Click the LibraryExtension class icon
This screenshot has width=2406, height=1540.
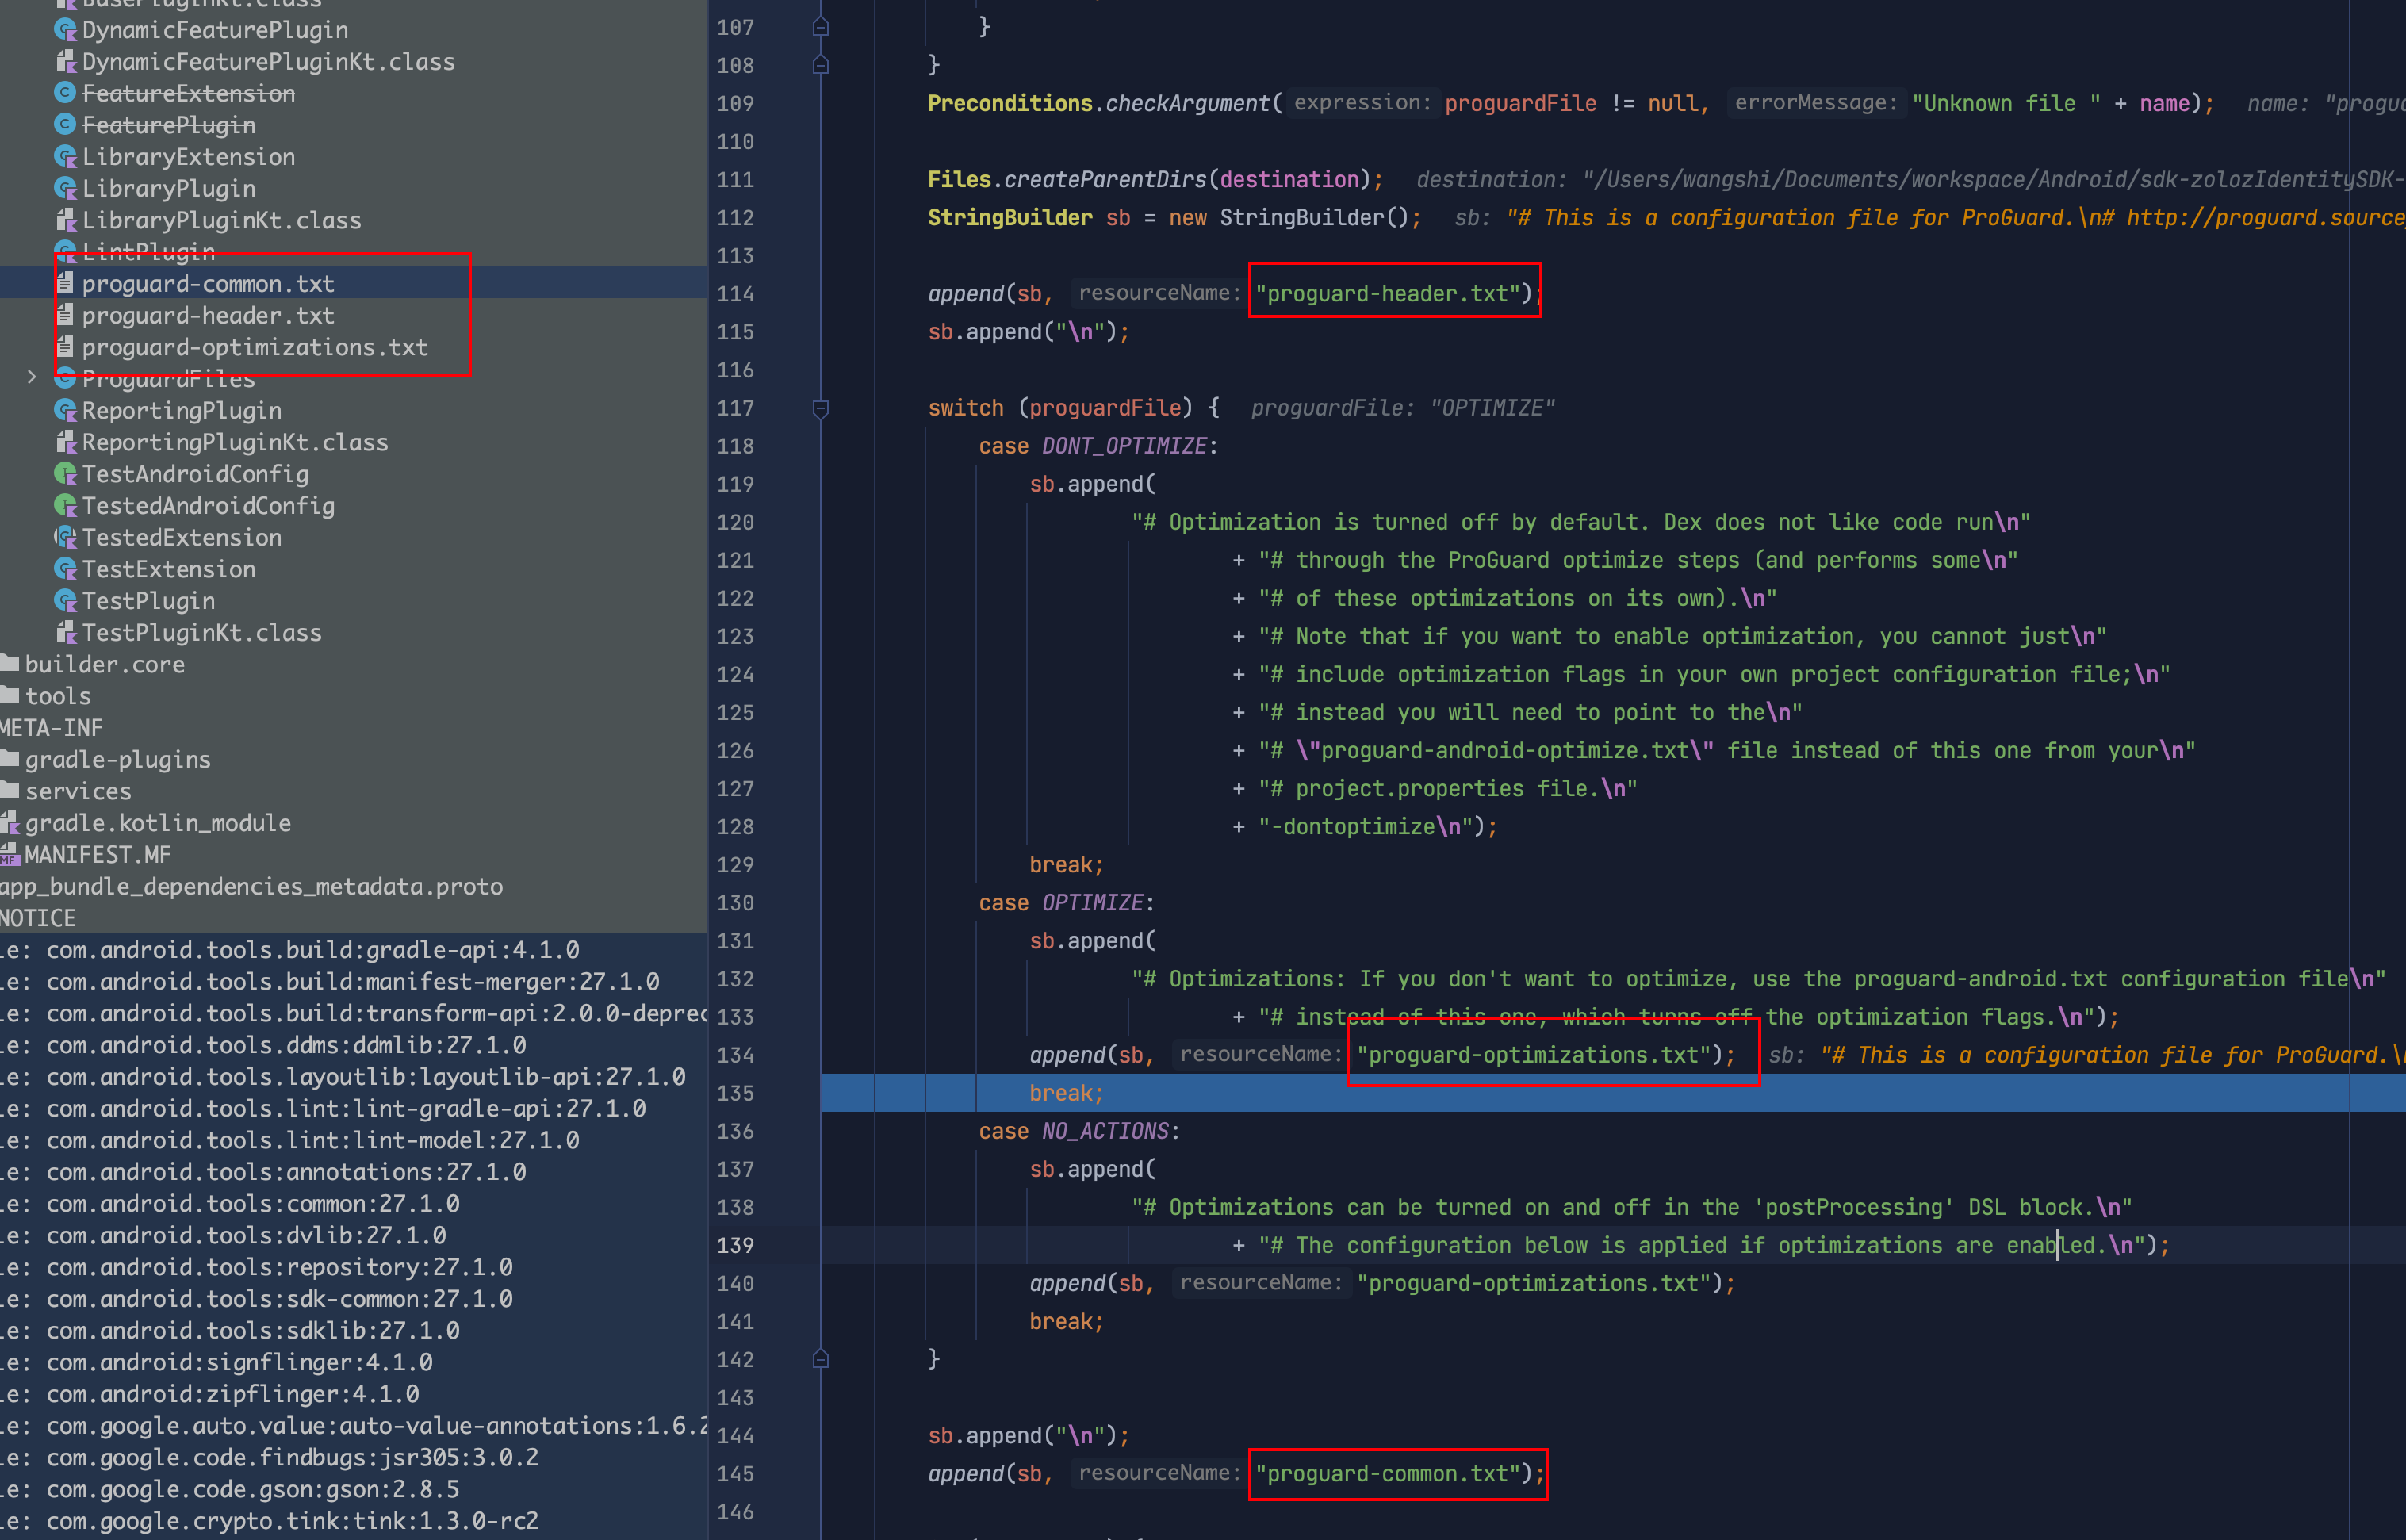click(65, 157)
